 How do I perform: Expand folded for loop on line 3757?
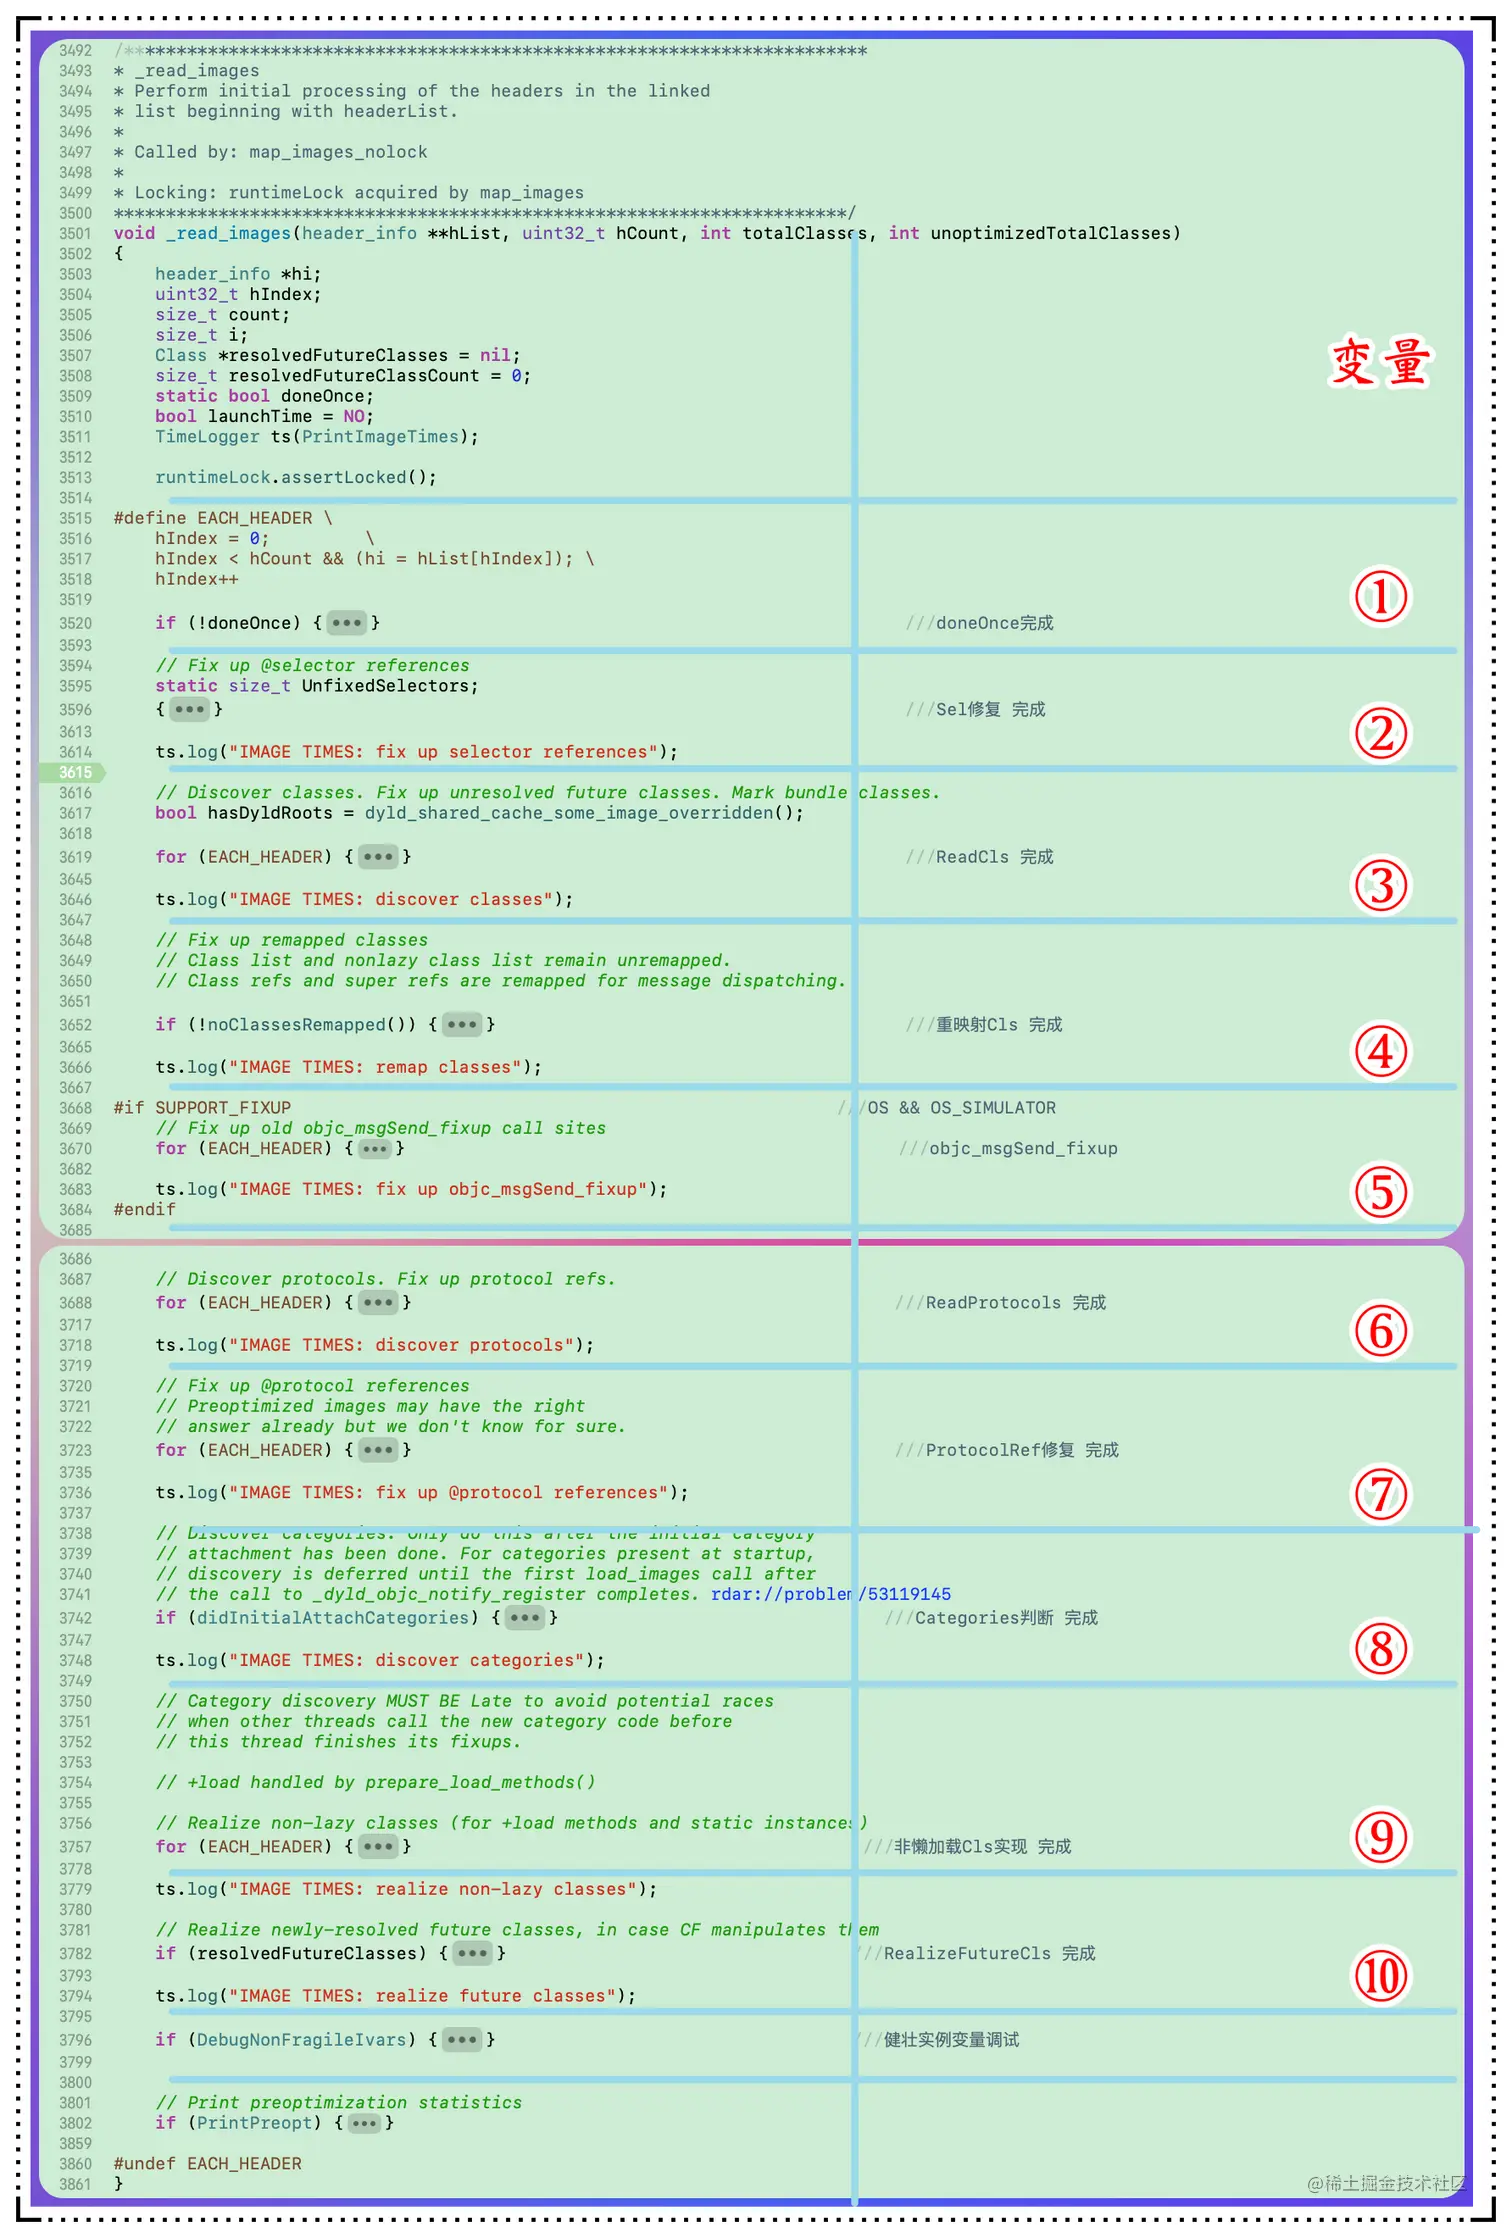tap(378, 1847)
